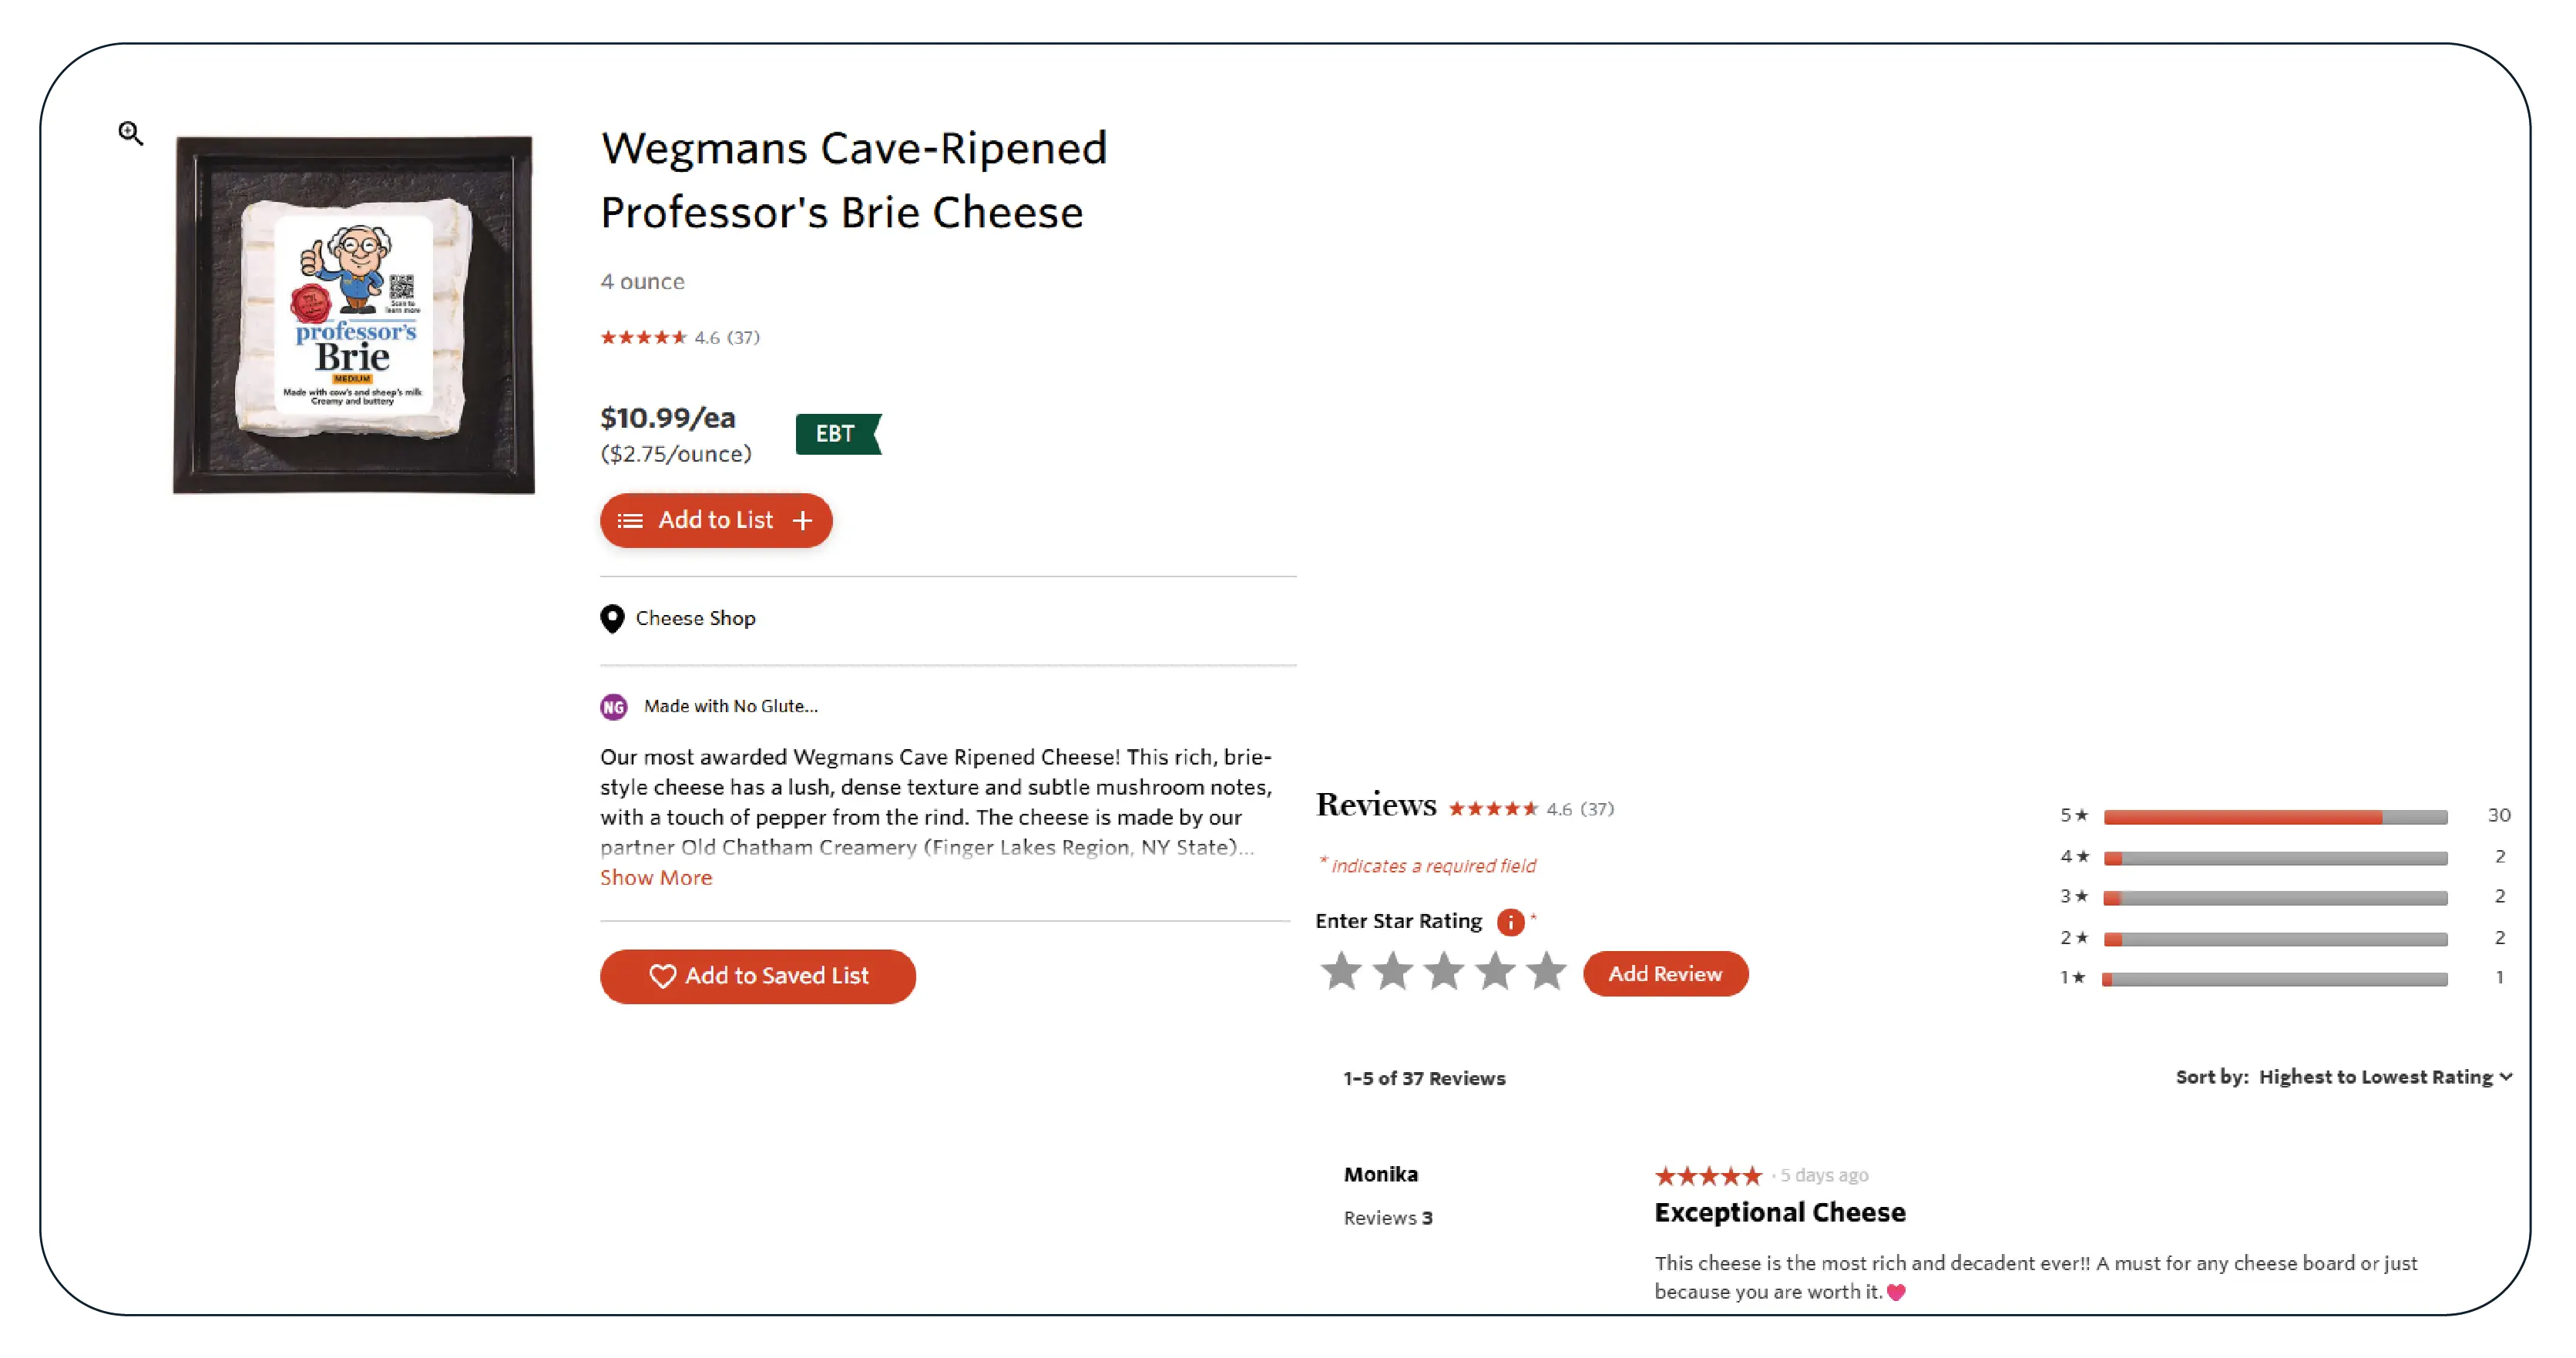
Task: Click the Cheese Shop department link
Action: [695, 619]
